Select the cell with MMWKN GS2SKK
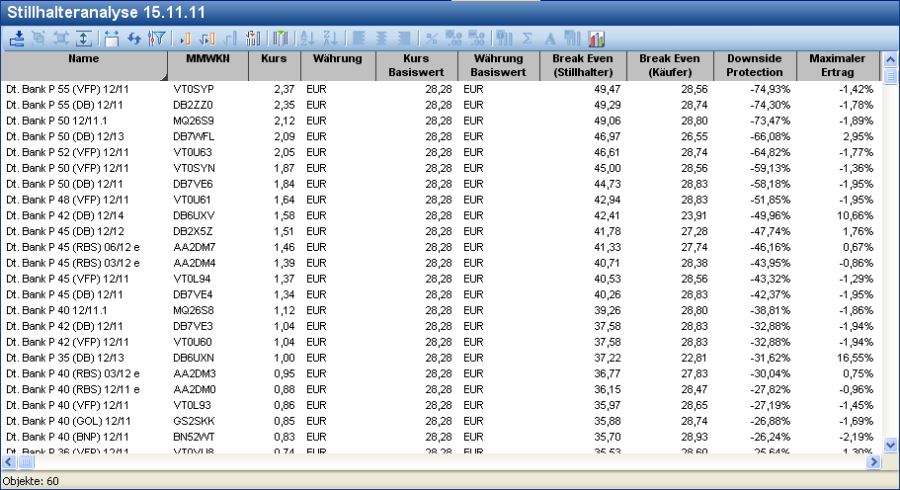Viewport: 900px width, 490px height. pos(194,420)
